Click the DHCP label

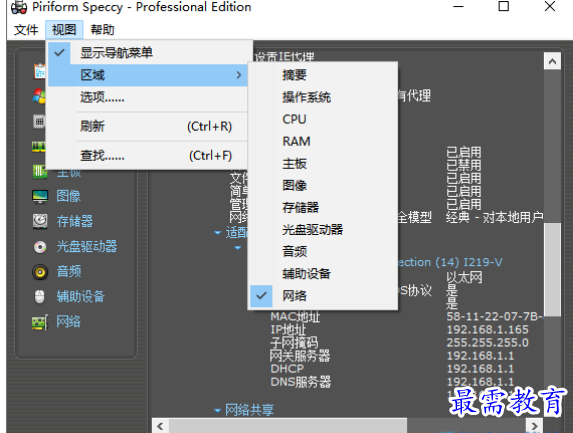point(287,369)
